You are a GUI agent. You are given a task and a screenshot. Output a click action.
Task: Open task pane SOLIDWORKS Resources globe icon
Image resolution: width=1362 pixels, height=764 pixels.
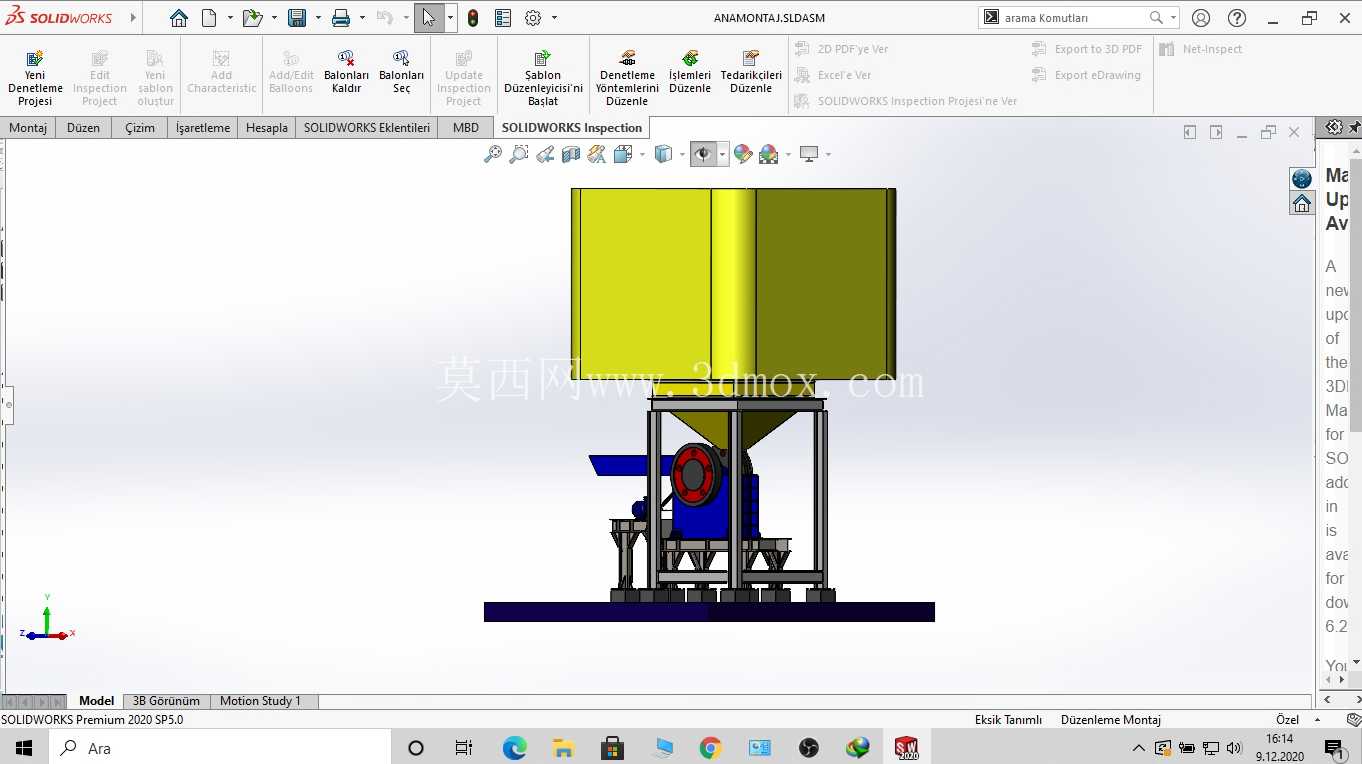point(1302,178)
